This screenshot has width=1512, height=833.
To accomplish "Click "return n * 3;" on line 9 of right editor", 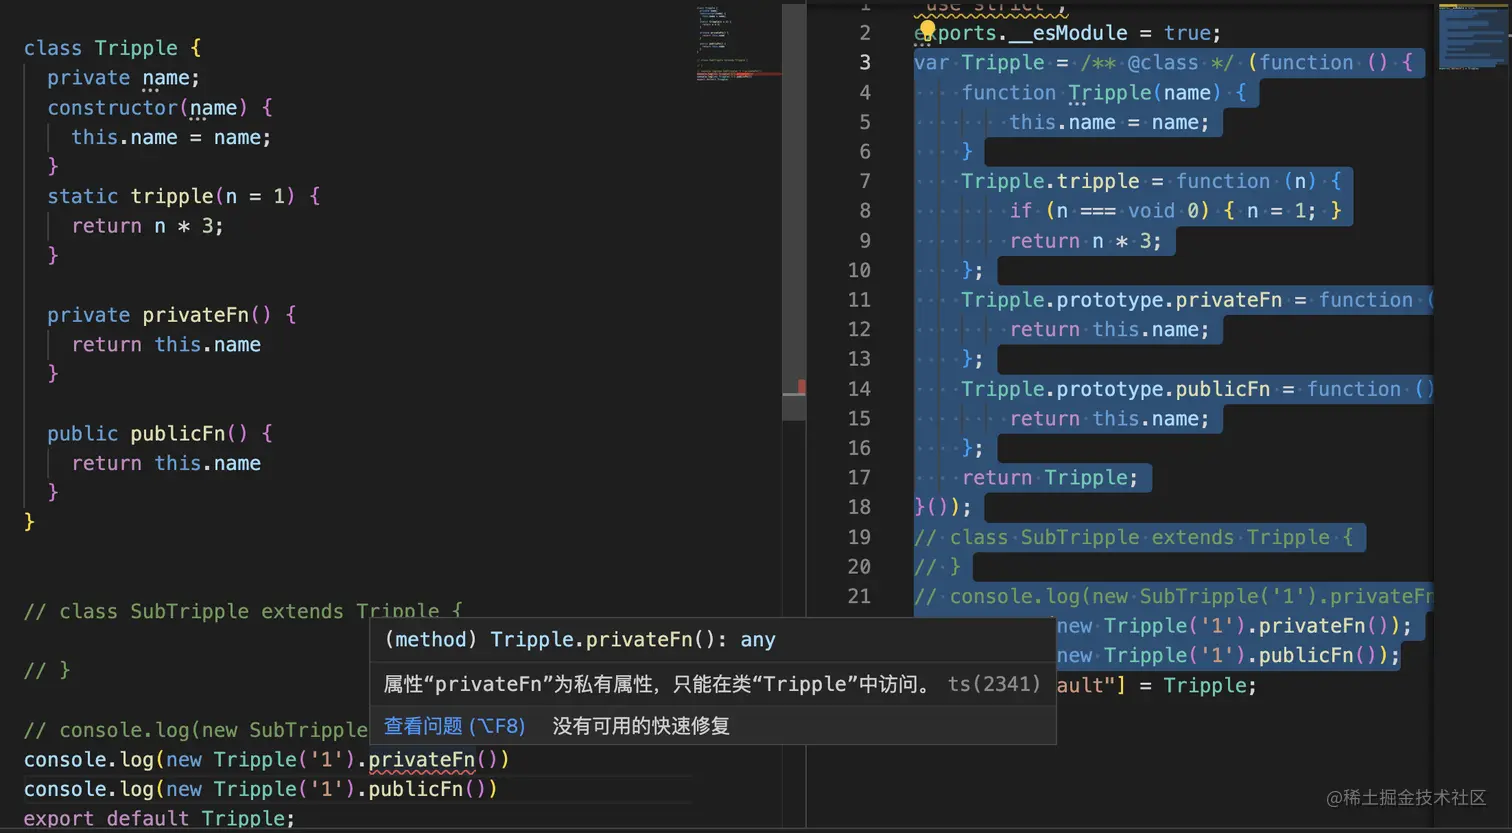I will [1086, 241].
